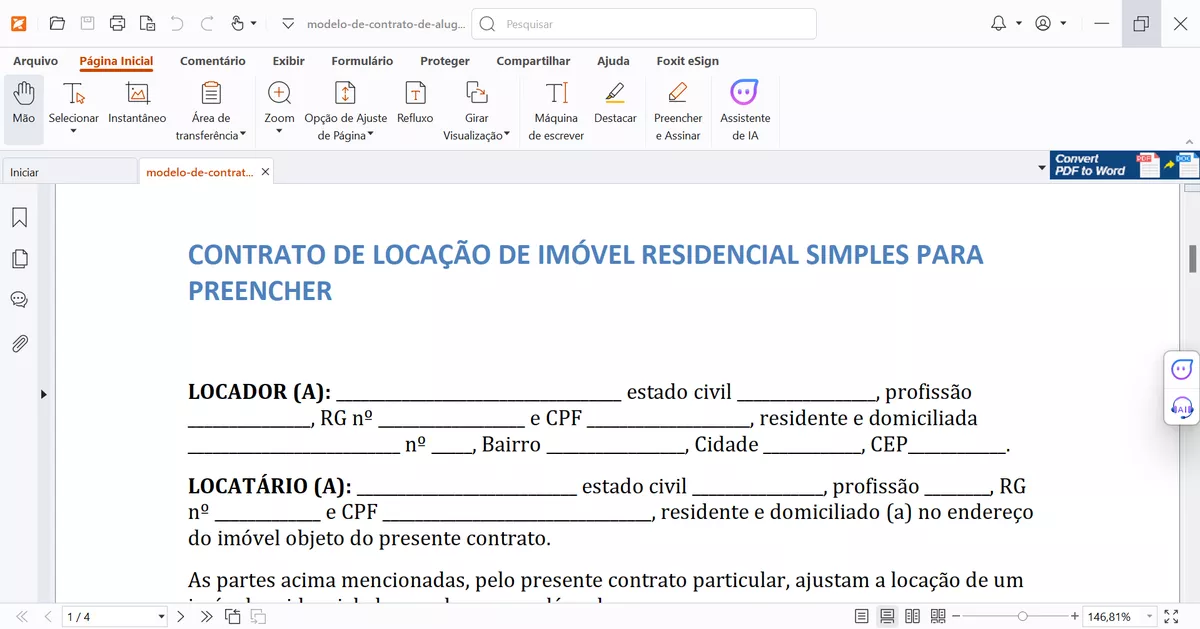Toggle facing pages view mode
The width and height of the screenshot is (1200, 629).
(x=911, y=616)
